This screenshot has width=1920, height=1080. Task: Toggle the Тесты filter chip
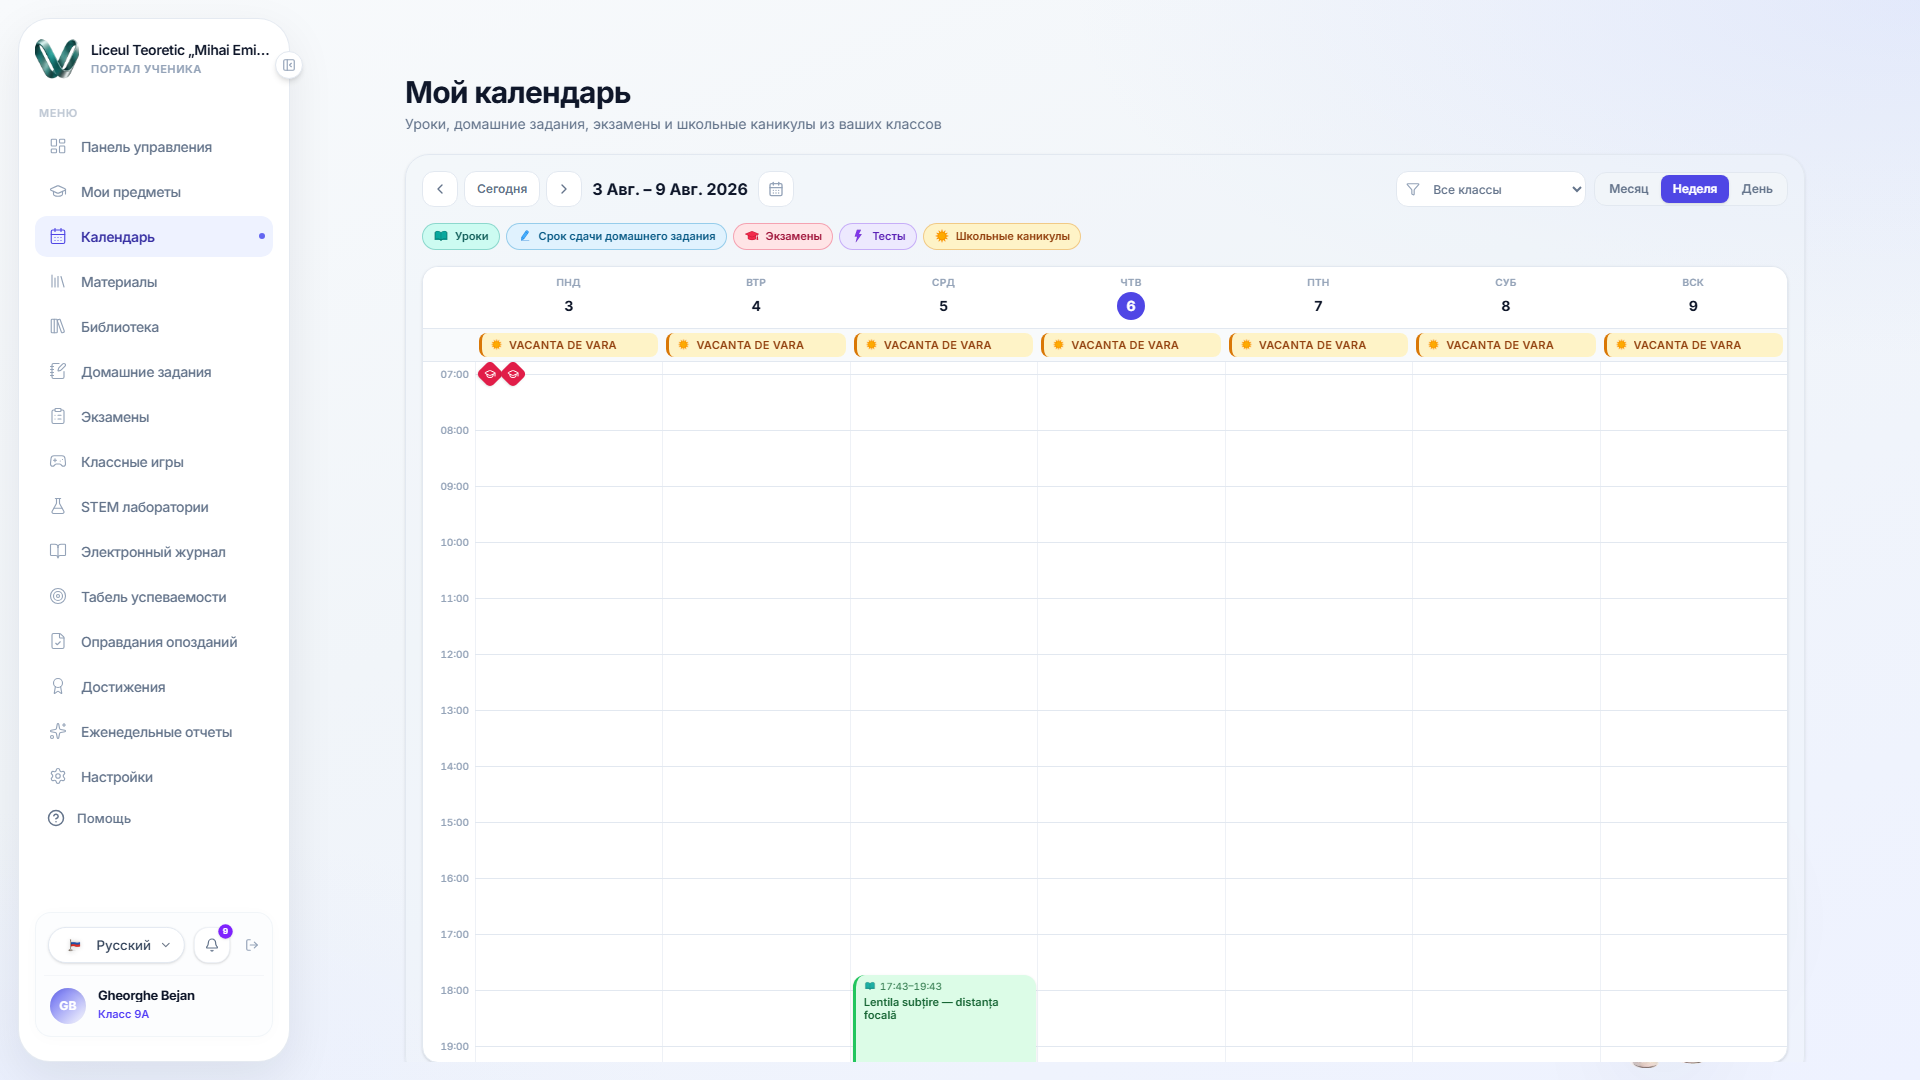coord(878,237)
